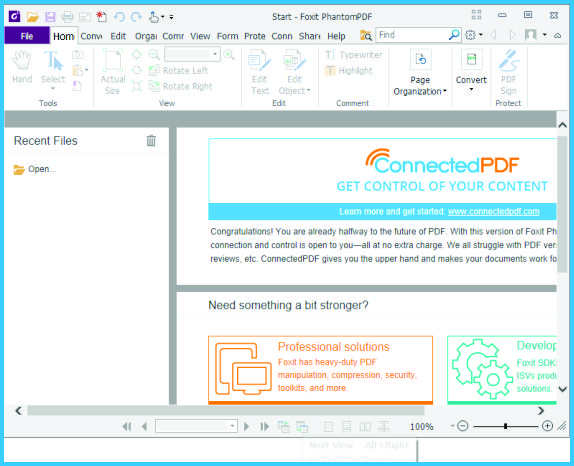
Task: Click the Developer solutions card
Action: click(x=502, y=370)
